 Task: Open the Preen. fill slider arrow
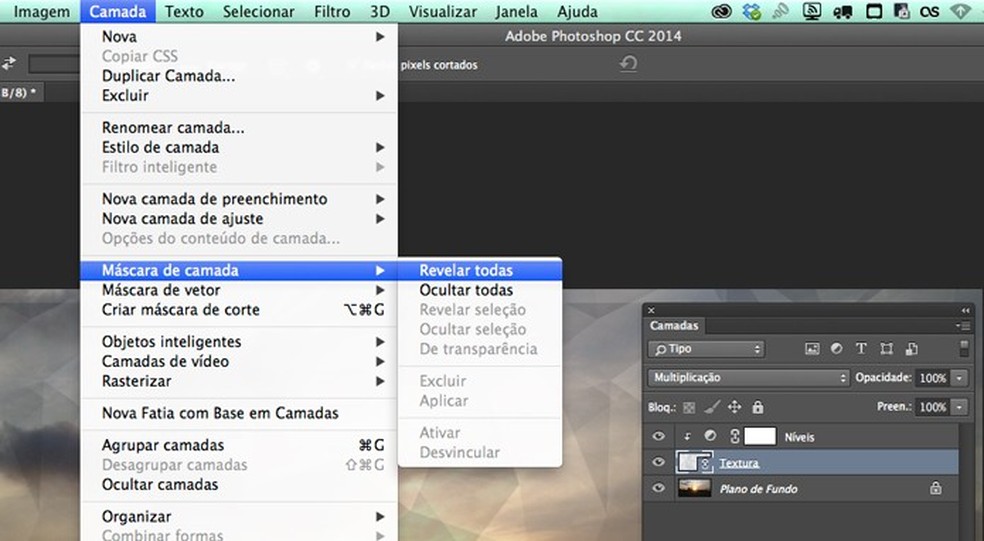point(959,407)
